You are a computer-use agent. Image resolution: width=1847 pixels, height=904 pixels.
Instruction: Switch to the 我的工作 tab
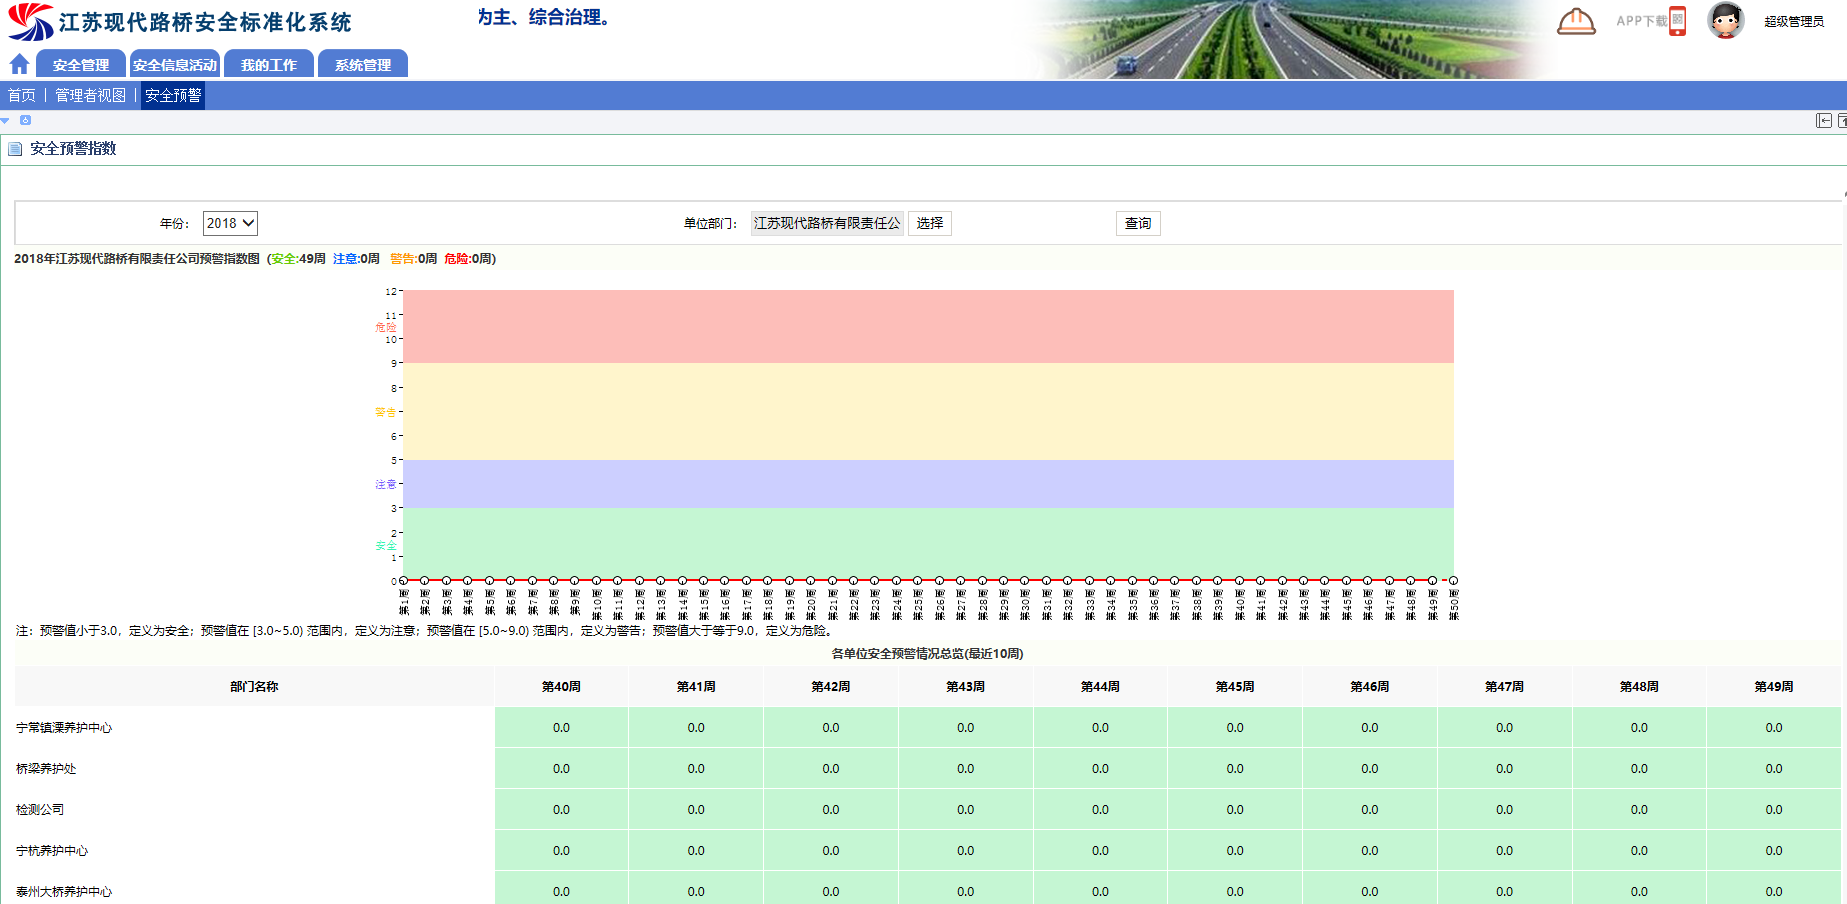(x=269, y=65)
